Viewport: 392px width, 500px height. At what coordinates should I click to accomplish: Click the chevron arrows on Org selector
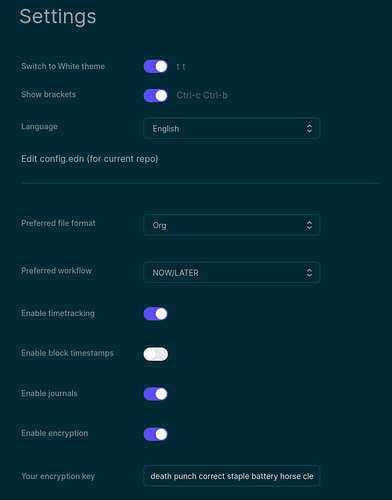pos(309,225)
